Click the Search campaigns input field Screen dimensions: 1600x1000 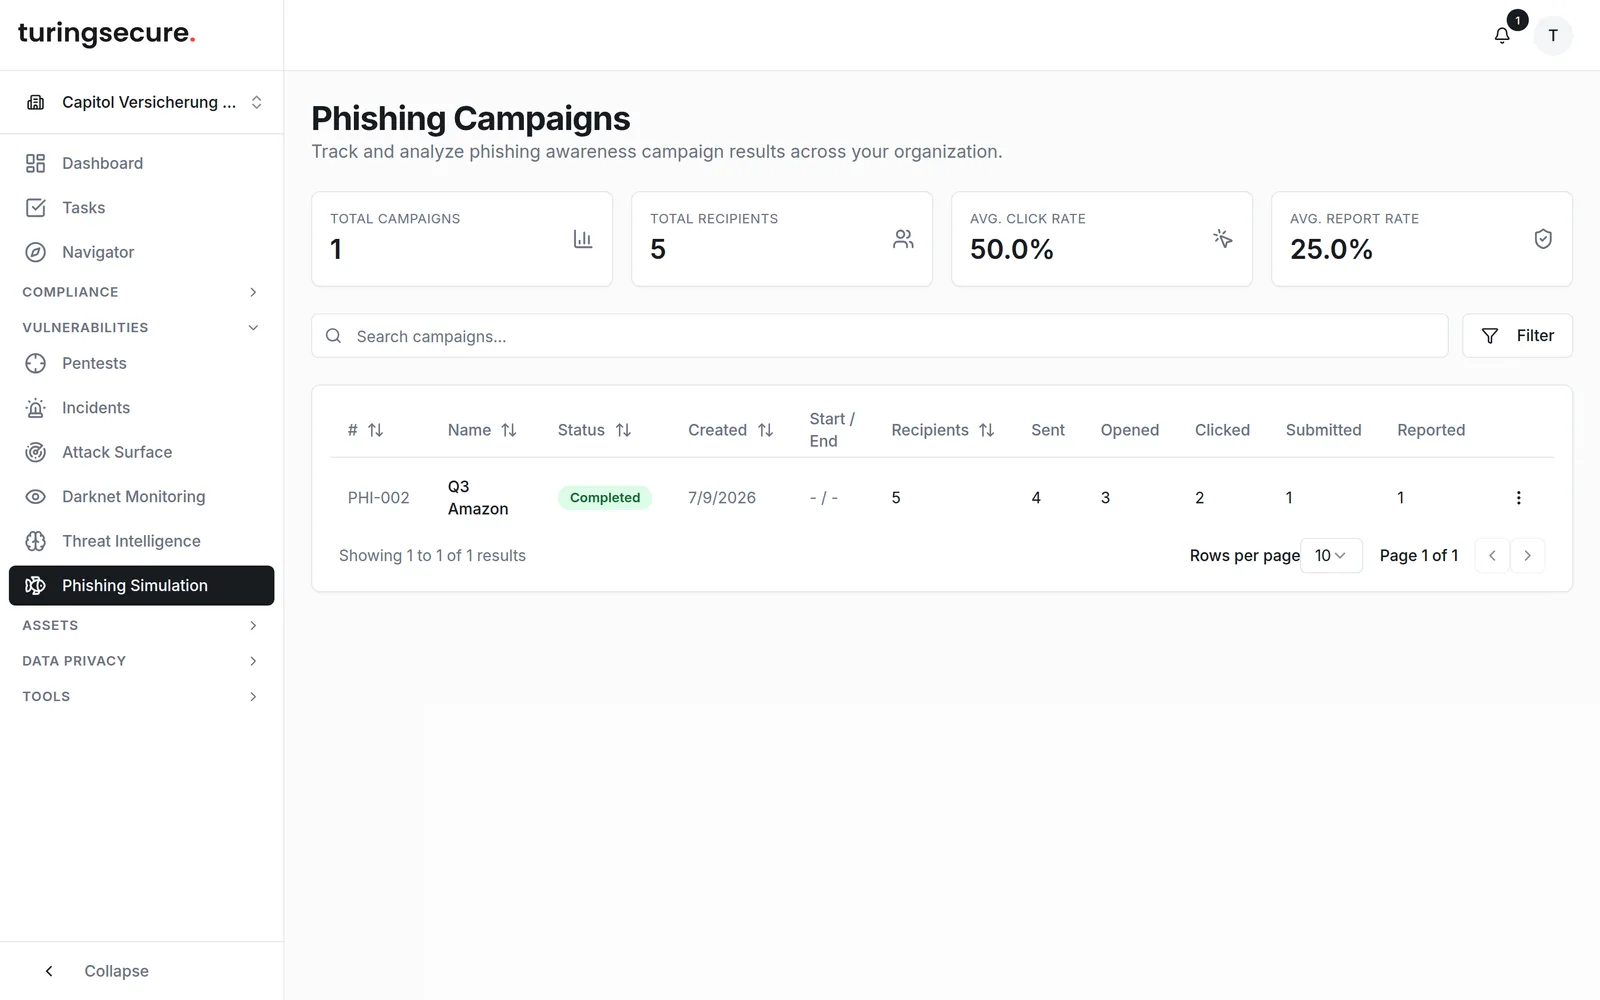(880, 336)
